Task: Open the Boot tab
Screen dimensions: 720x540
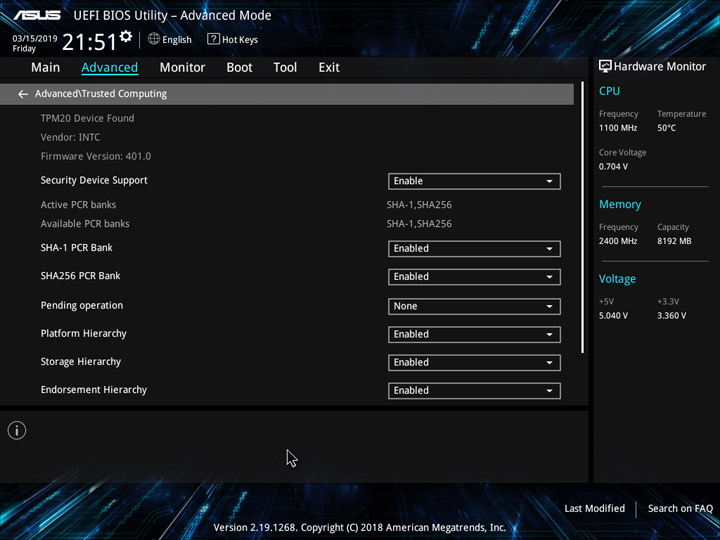Action: coord(239,68)
